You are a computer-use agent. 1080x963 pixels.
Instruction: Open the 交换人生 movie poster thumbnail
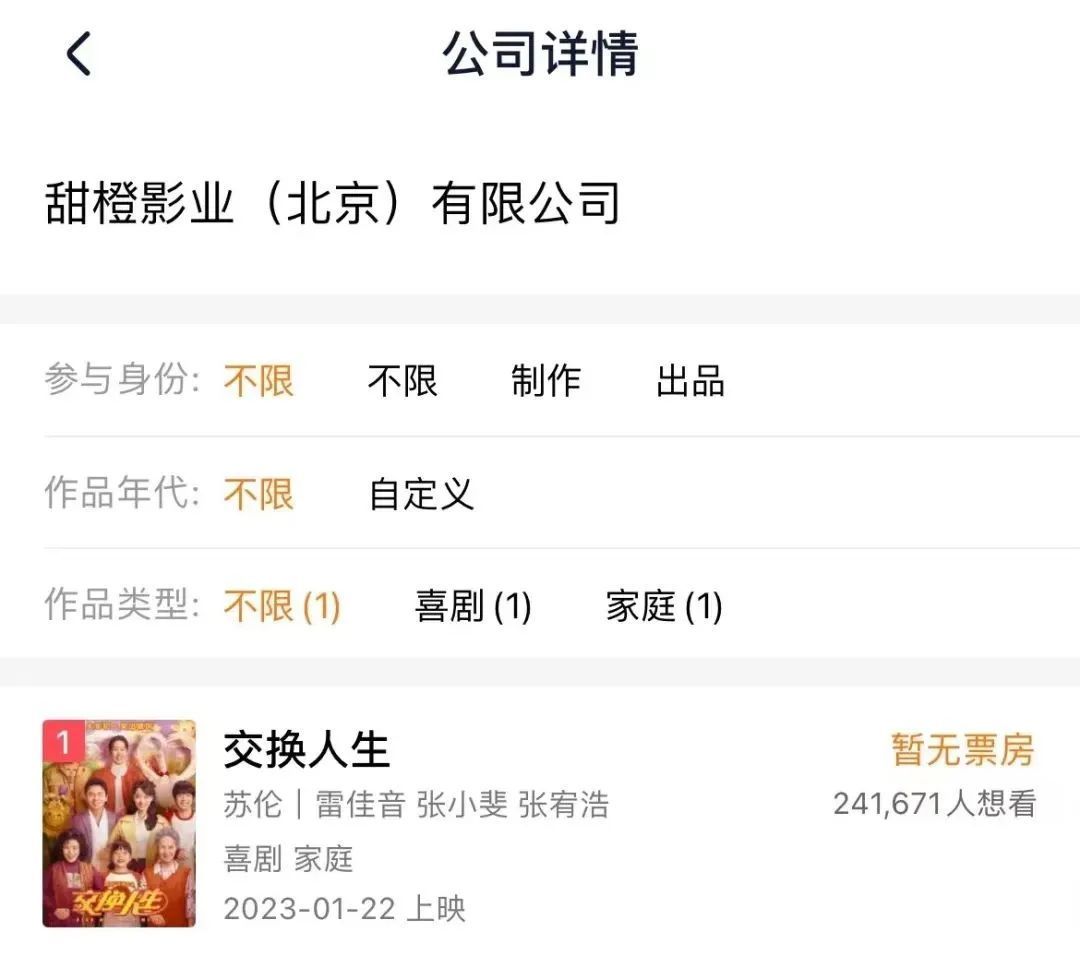tap(119, 823)
